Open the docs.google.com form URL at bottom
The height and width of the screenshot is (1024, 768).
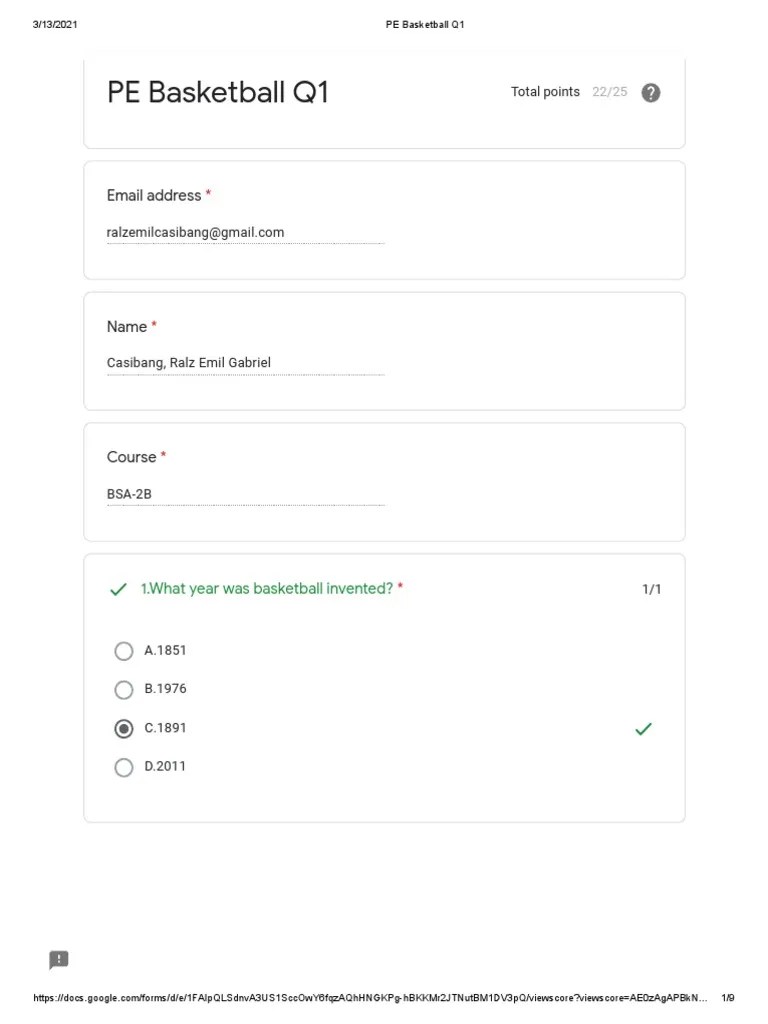pyautogui.click(x=370, y=997)
